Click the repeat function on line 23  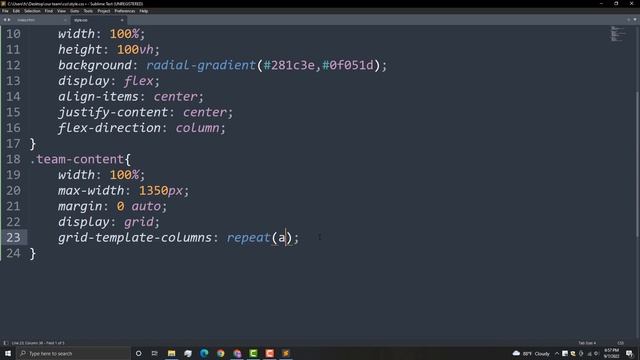[248, 238]
